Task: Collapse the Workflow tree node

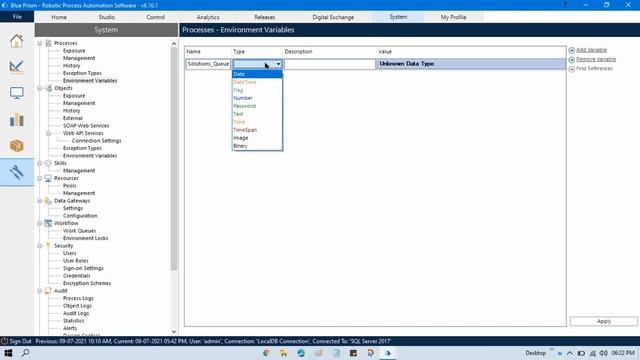Action: point(40,223)
